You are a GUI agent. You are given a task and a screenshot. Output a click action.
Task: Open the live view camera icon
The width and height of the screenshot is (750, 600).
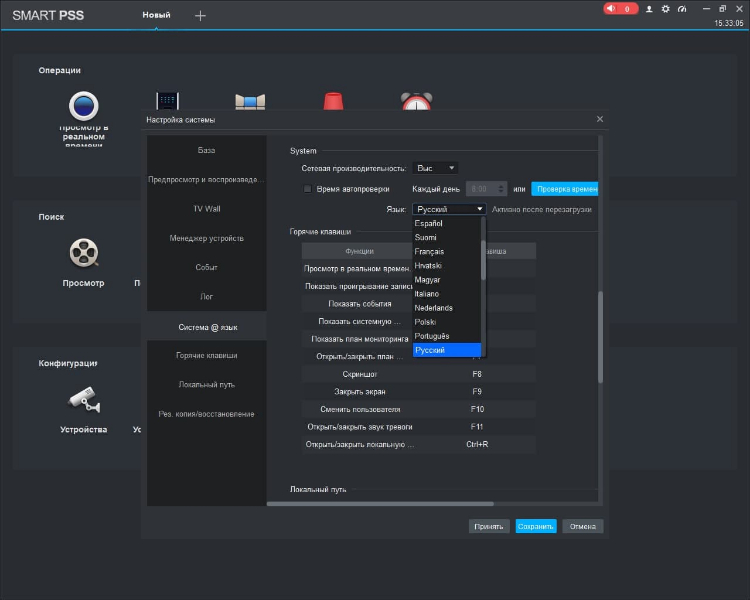[x=84, y=106]
